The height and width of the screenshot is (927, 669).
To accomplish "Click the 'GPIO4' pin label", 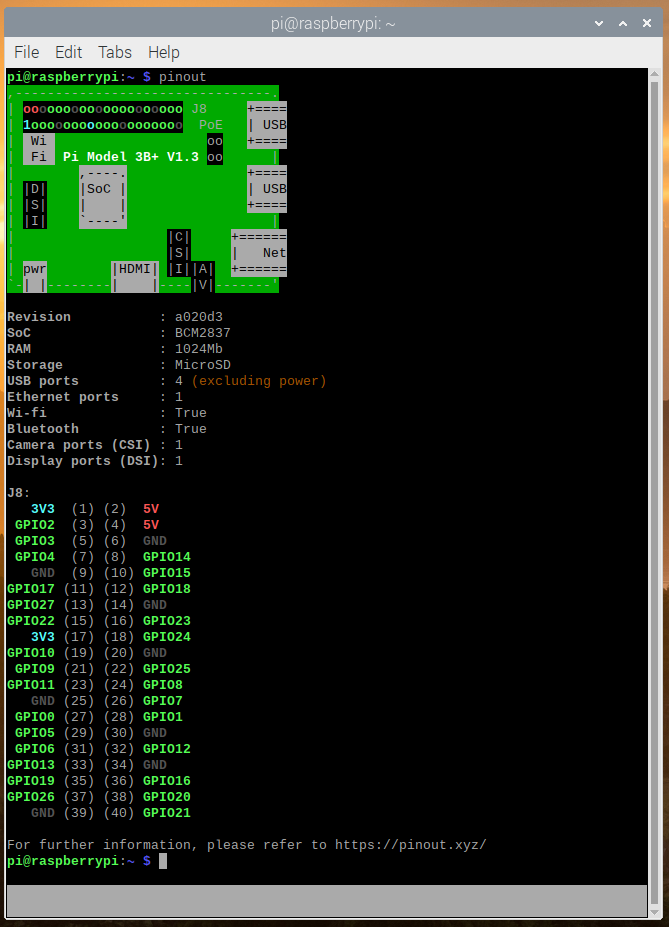I will coord(35,557).
